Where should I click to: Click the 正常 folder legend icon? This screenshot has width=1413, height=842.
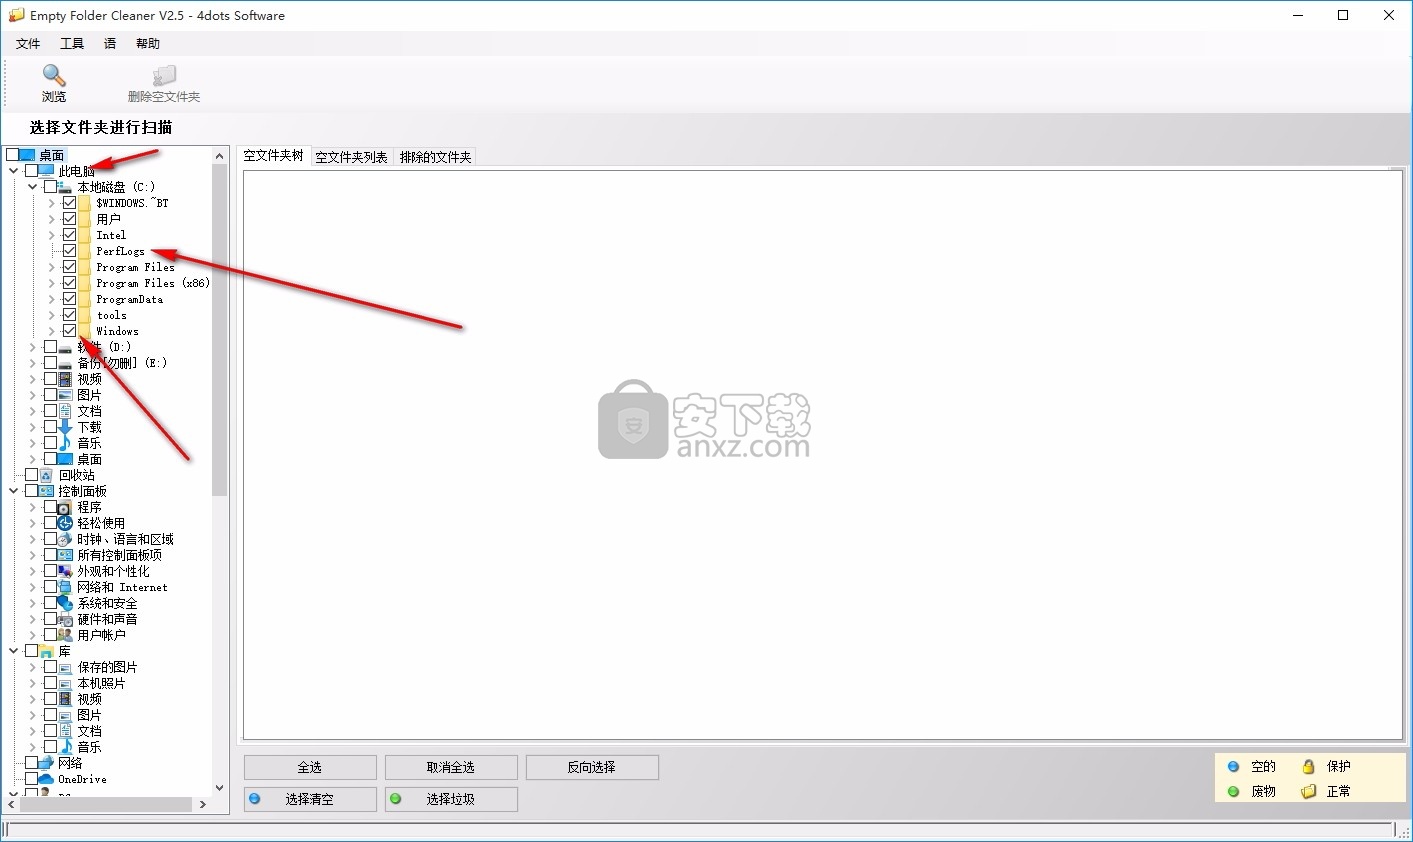pos(1308,791)
